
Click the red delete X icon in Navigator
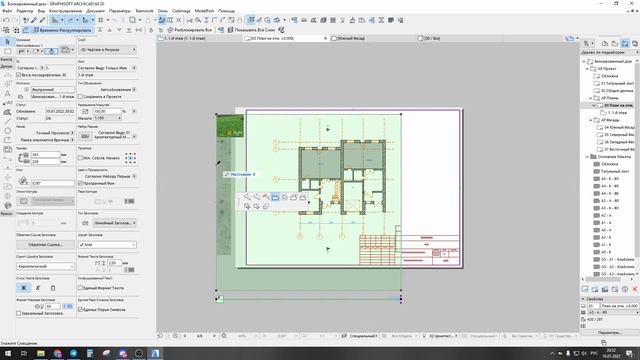(635, 289)
